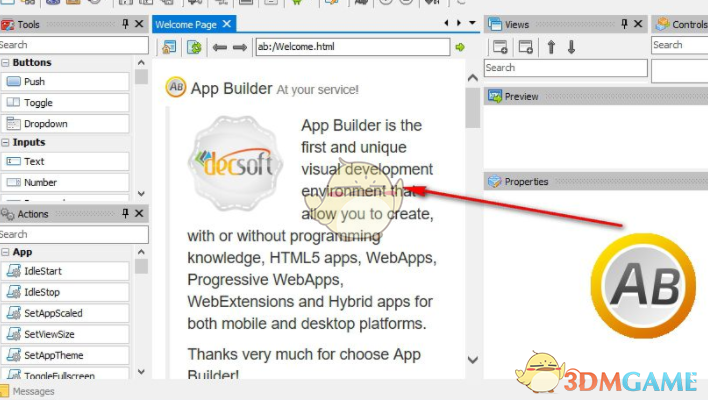Move view down with the down arrow
The height and width of the screenshot is (400, 708).
click(x=571, y=46)
